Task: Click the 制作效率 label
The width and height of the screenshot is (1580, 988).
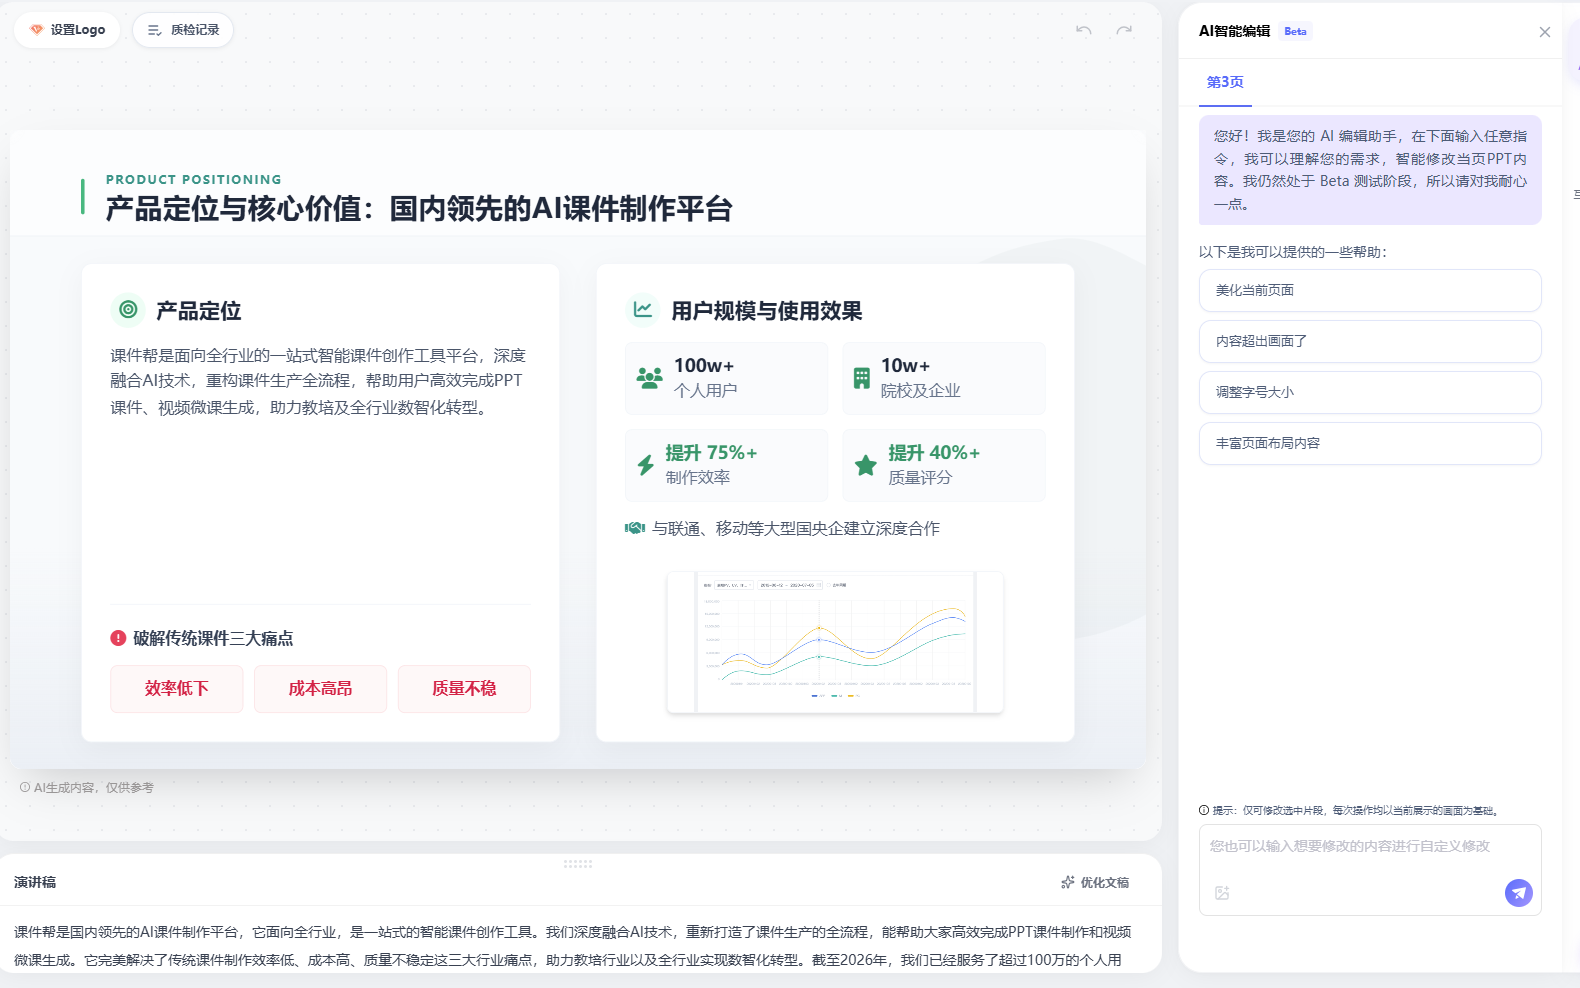Action: (x=698, y=478)
